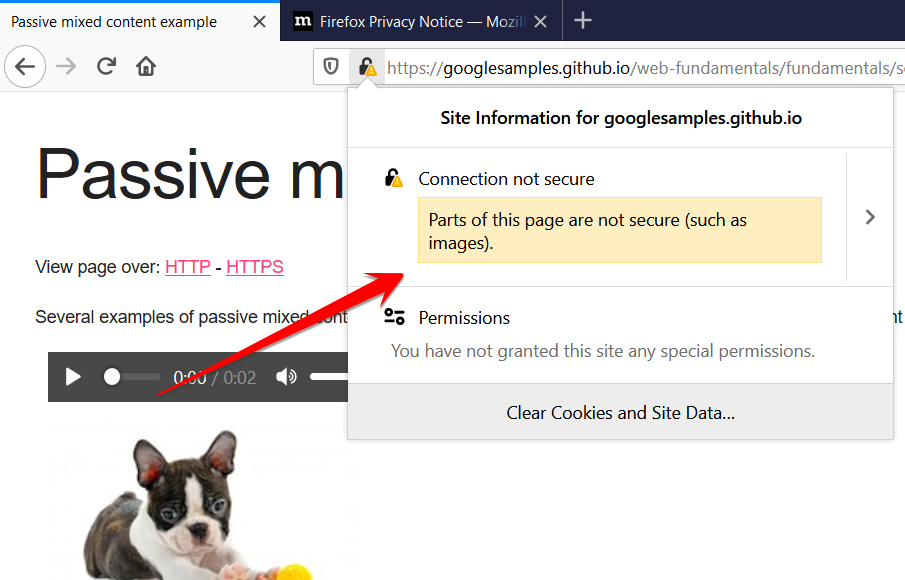Open a new browser tab
The width and height of the screenshot is (905, 580).
pos(583,20)
